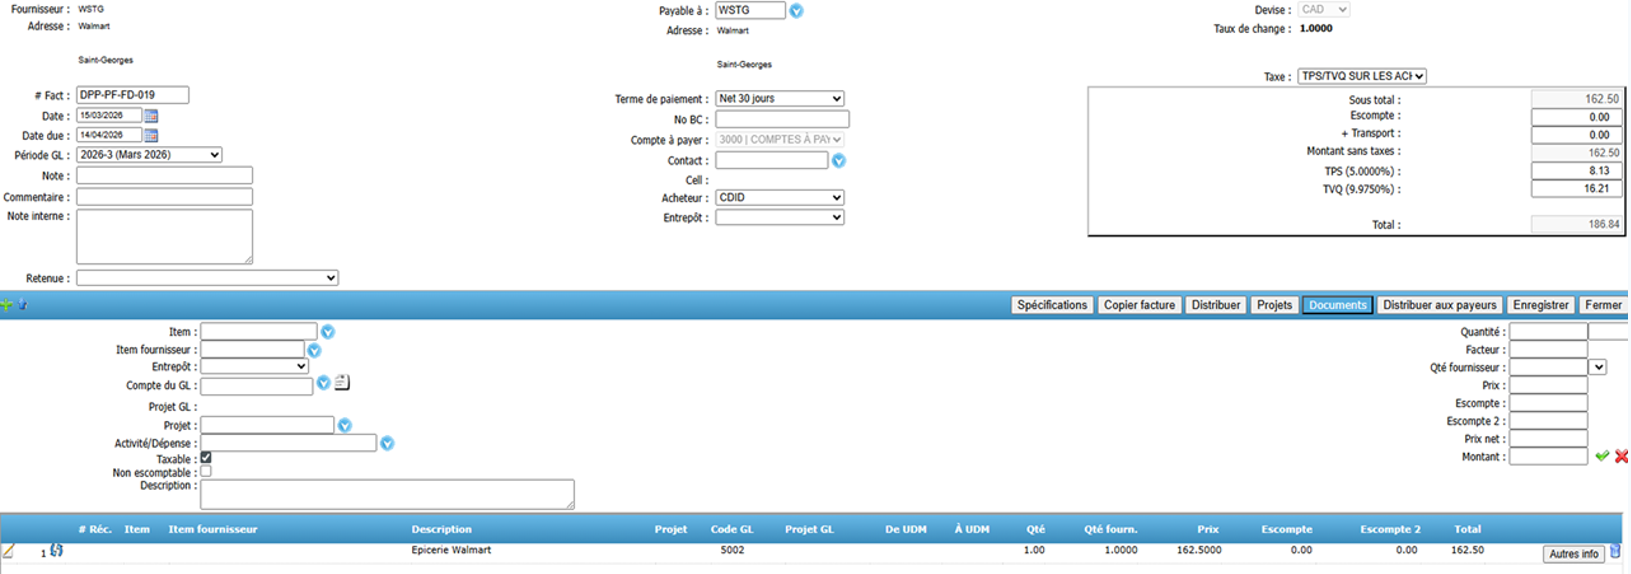
Task: Edit line 1 using the pencil icon
Action: [x=9, y=551]
